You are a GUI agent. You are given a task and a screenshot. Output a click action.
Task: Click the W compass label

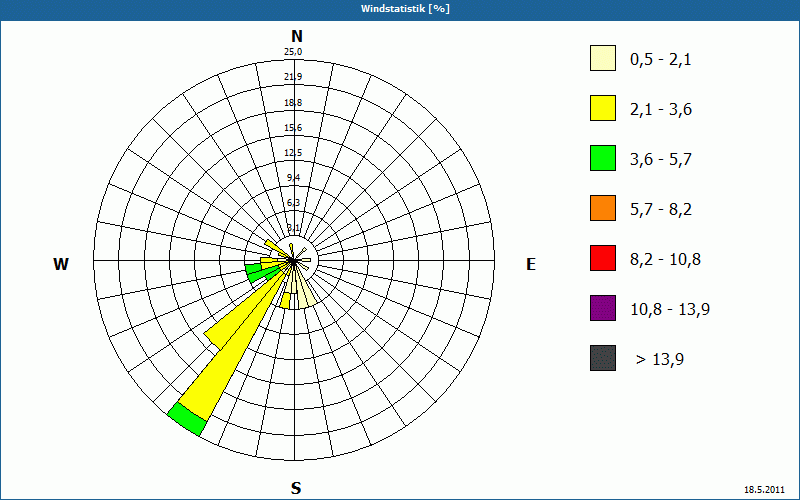[61, 264]
